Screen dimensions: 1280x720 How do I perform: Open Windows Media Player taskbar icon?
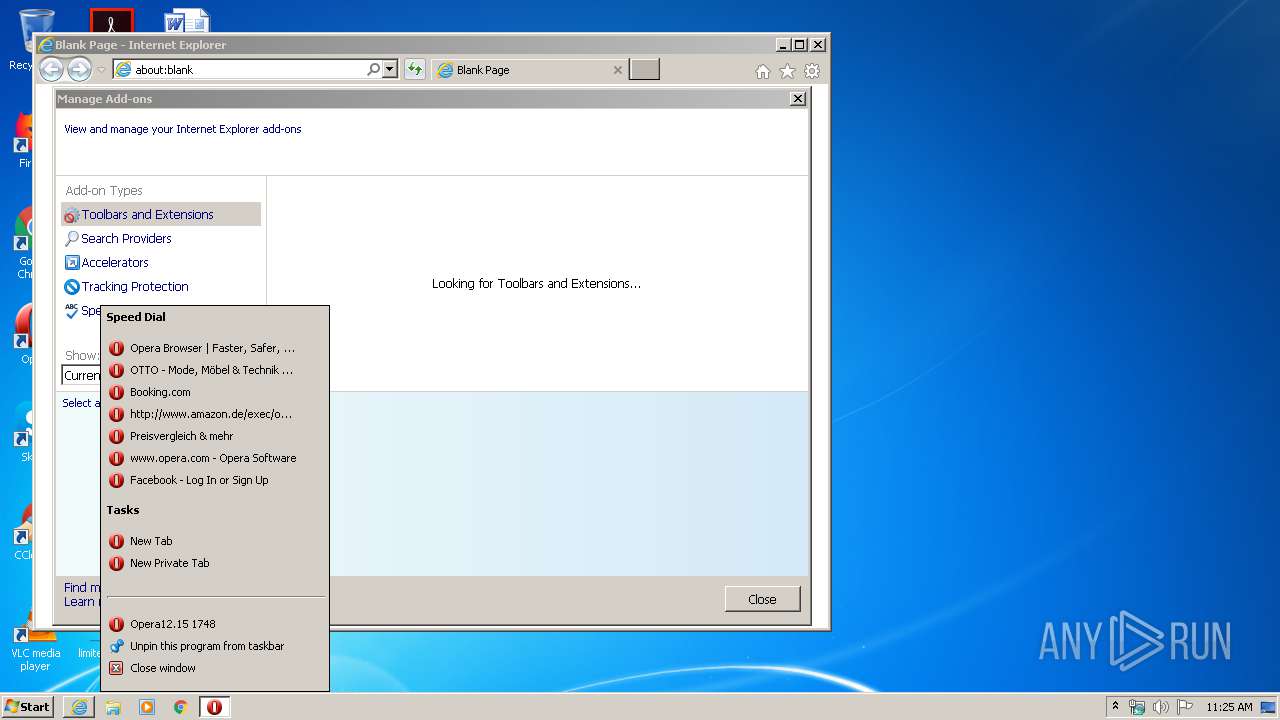(147, 707)
